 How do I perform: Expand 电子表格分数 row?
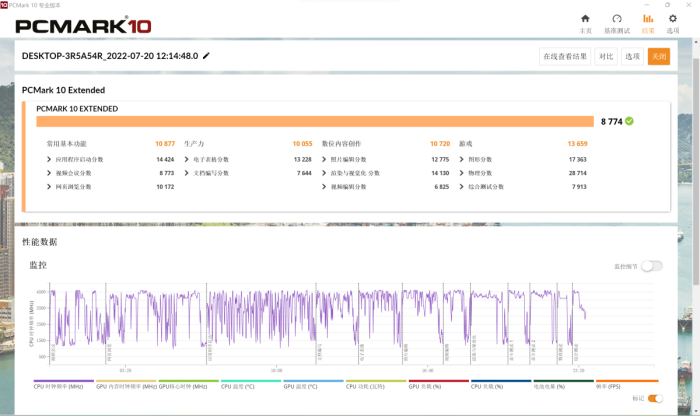187,159
